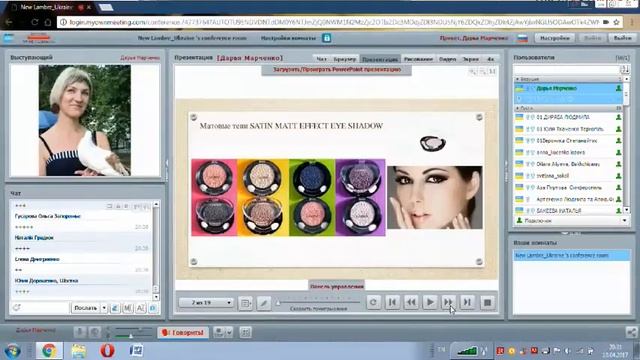Image resolution: width=640 pixels, height=360 pixels.
Task: Click the Выйти button in header
Action: 622,38
